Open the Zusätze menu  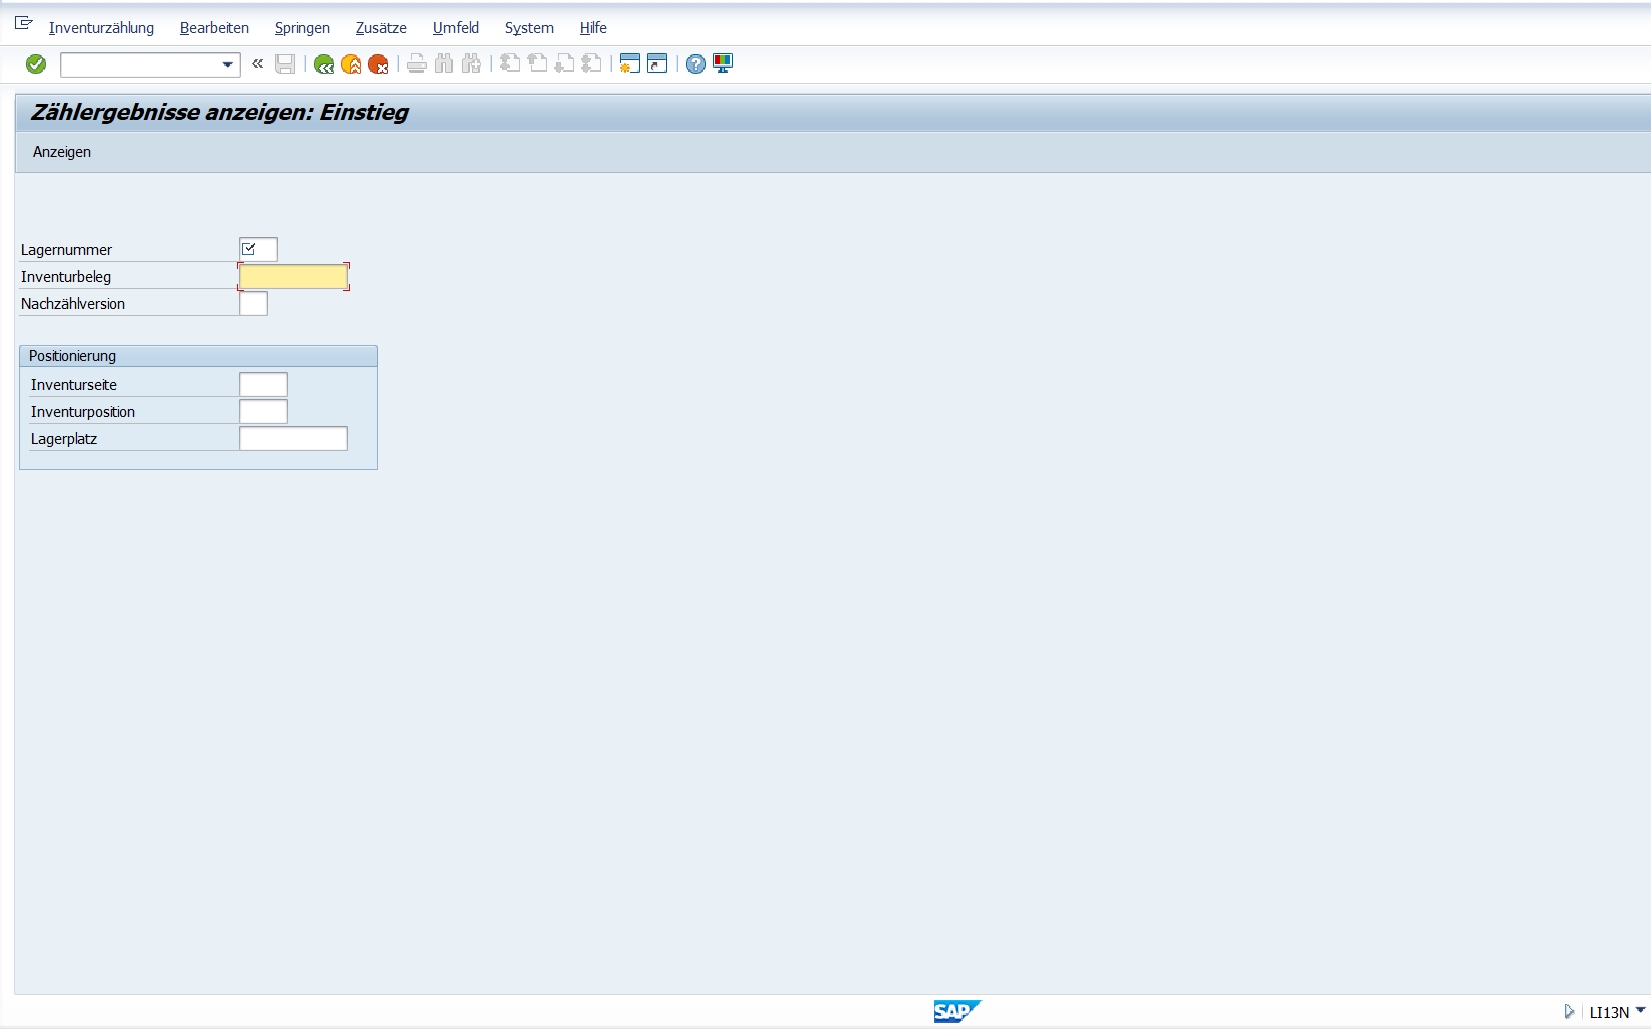pyautogui.click(x=381, y=28)
